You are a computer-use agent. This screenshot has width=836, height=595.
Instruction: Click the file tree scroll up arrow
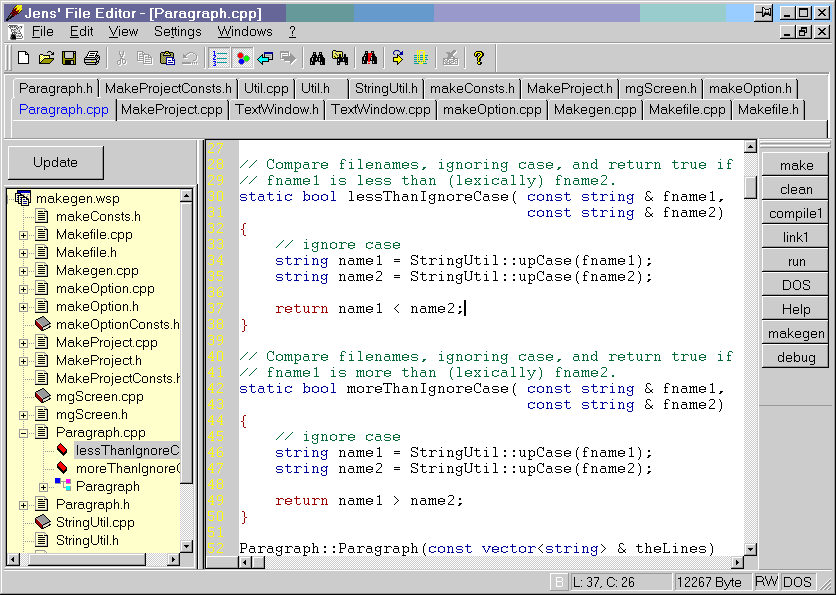(x=186, y=196)
